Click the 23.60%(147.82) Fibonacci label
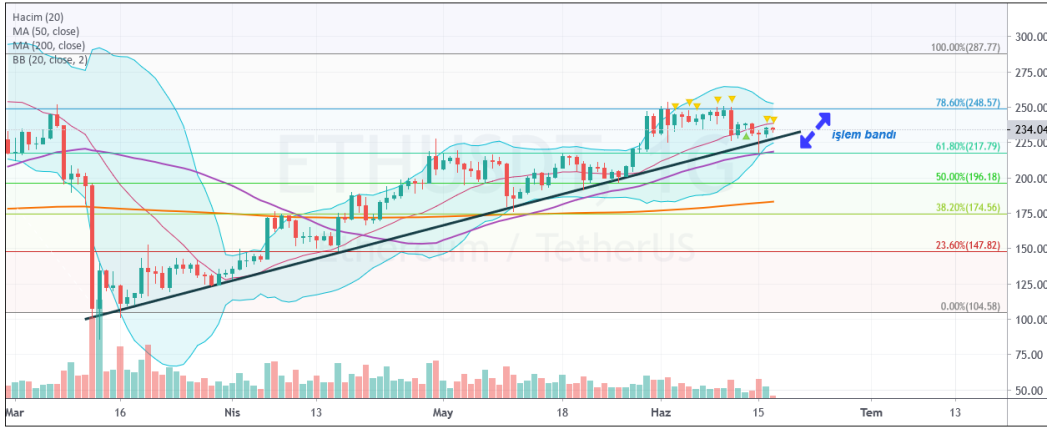The image size is (1047, 429). pyautogui.click(x=968, y=246)
